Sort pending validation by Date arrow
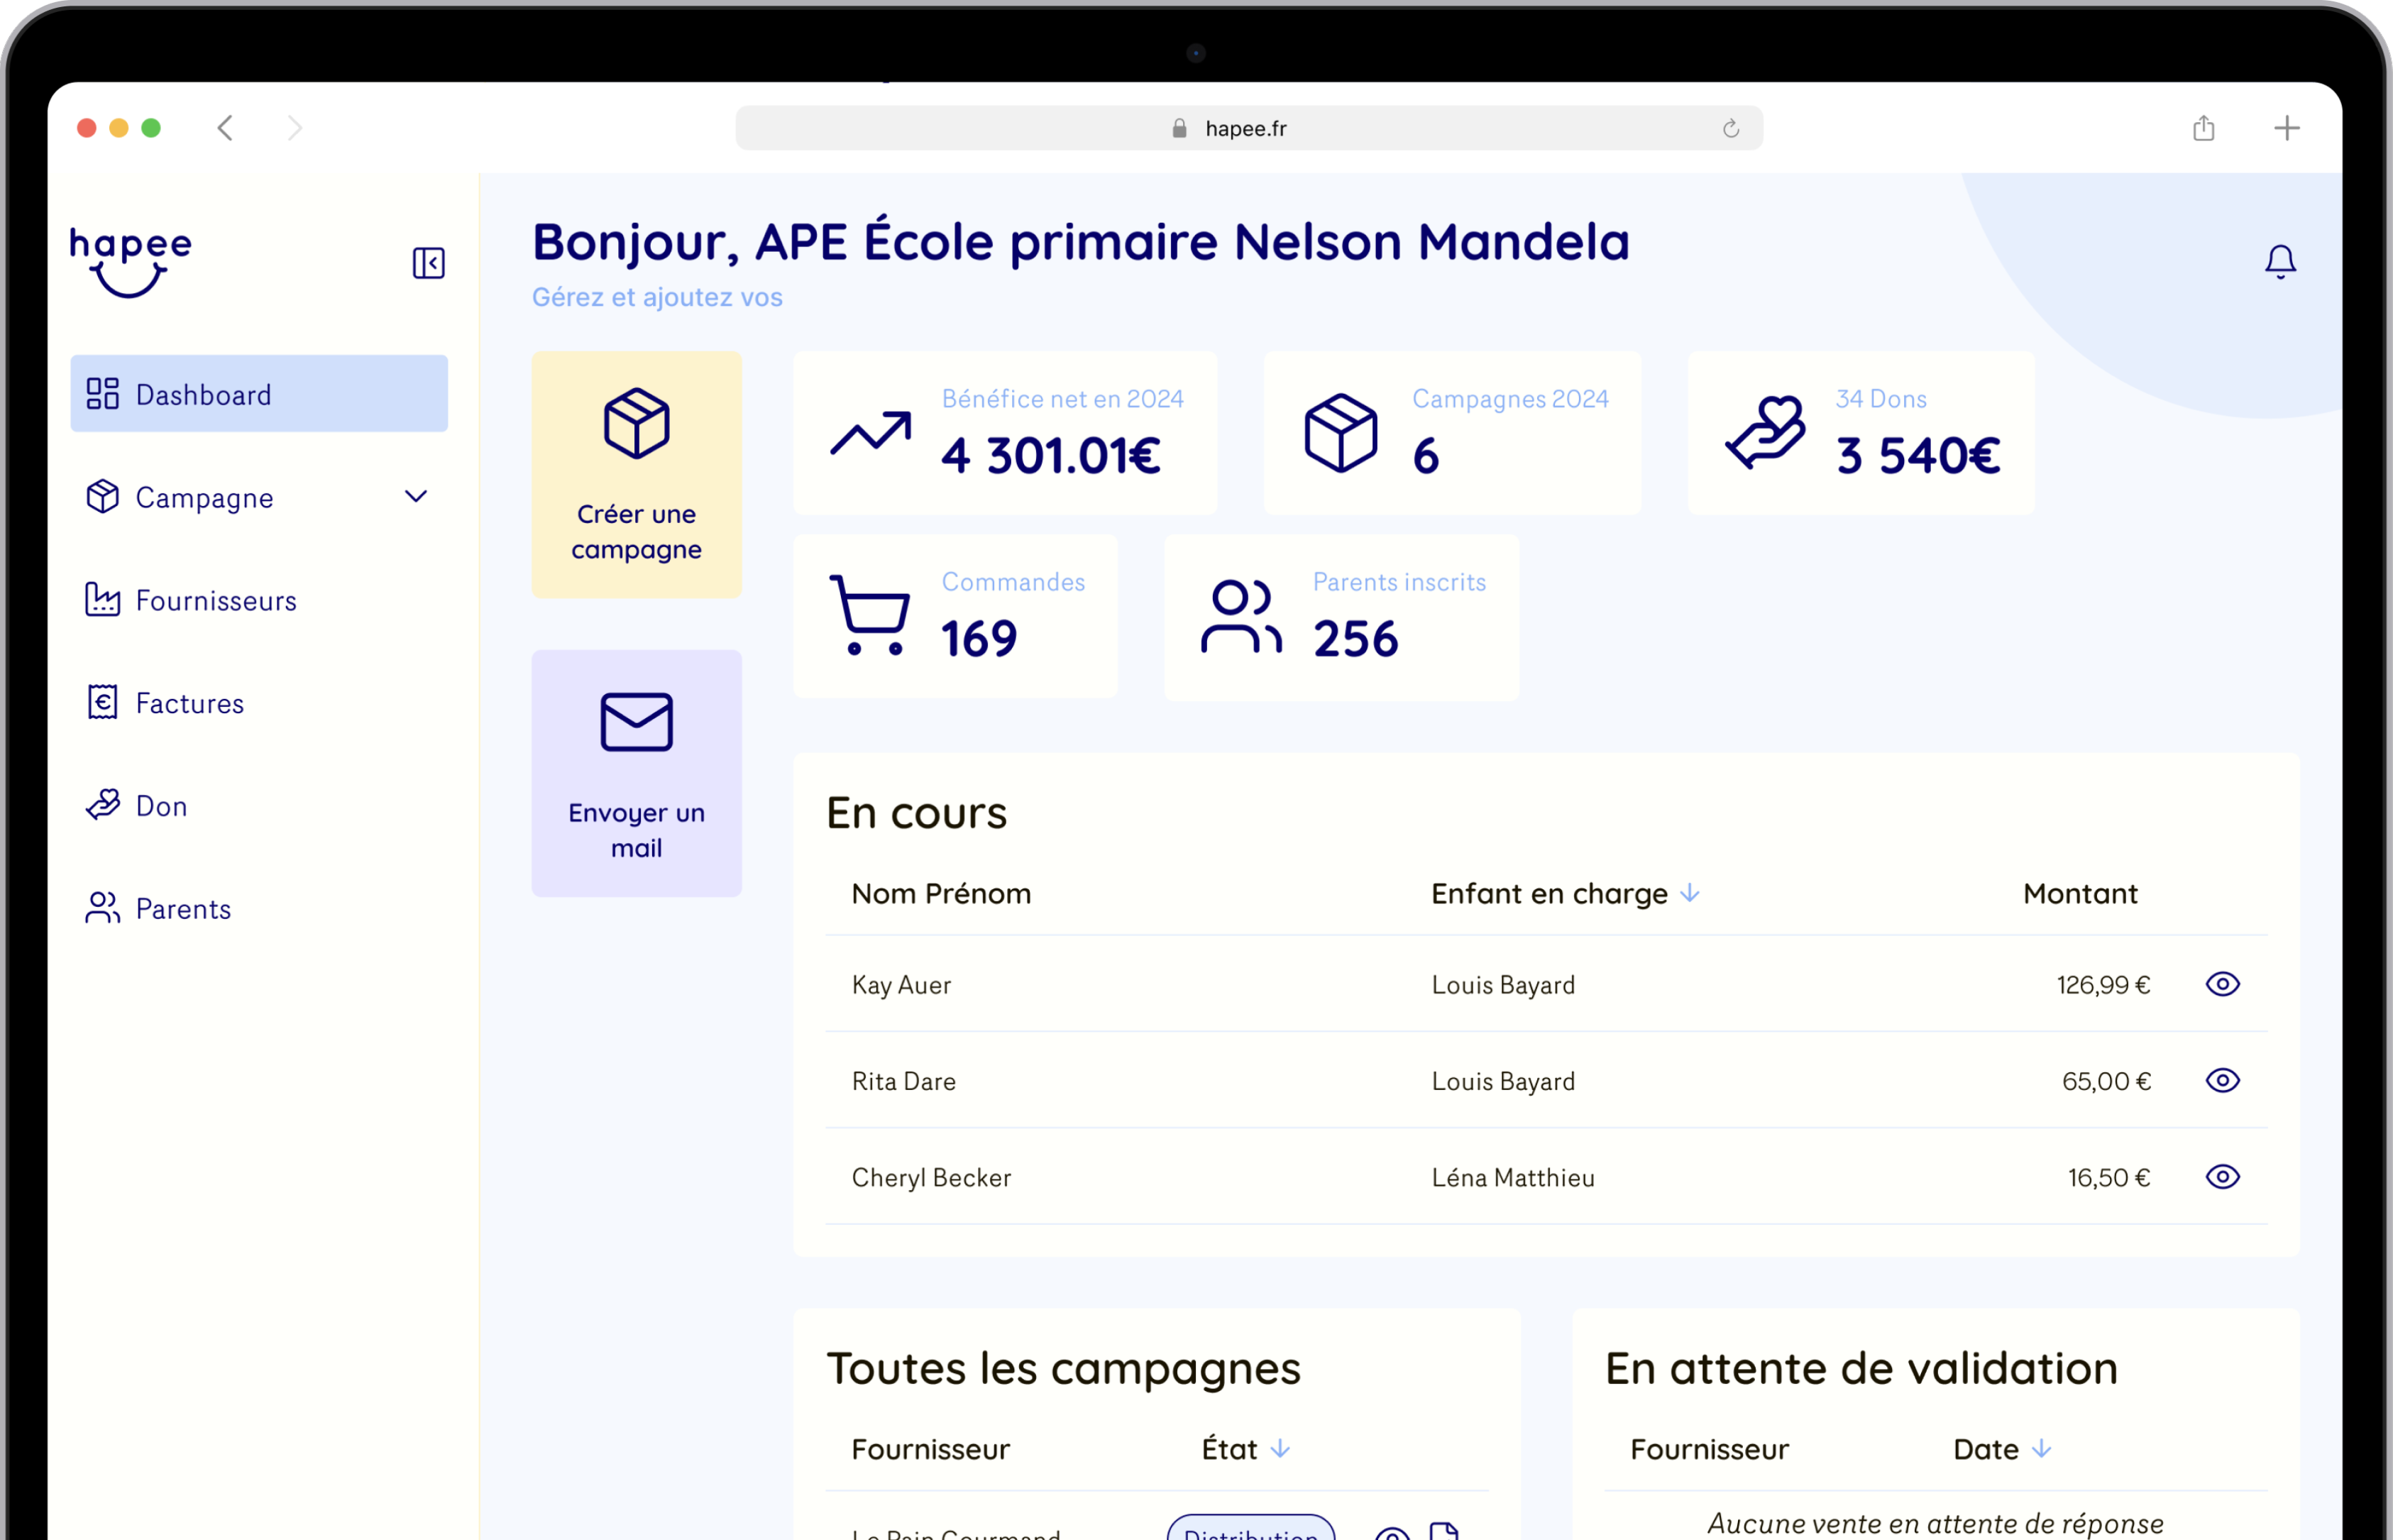The width and height of the screenshot is (2393, 1540). [2041, 1448]
